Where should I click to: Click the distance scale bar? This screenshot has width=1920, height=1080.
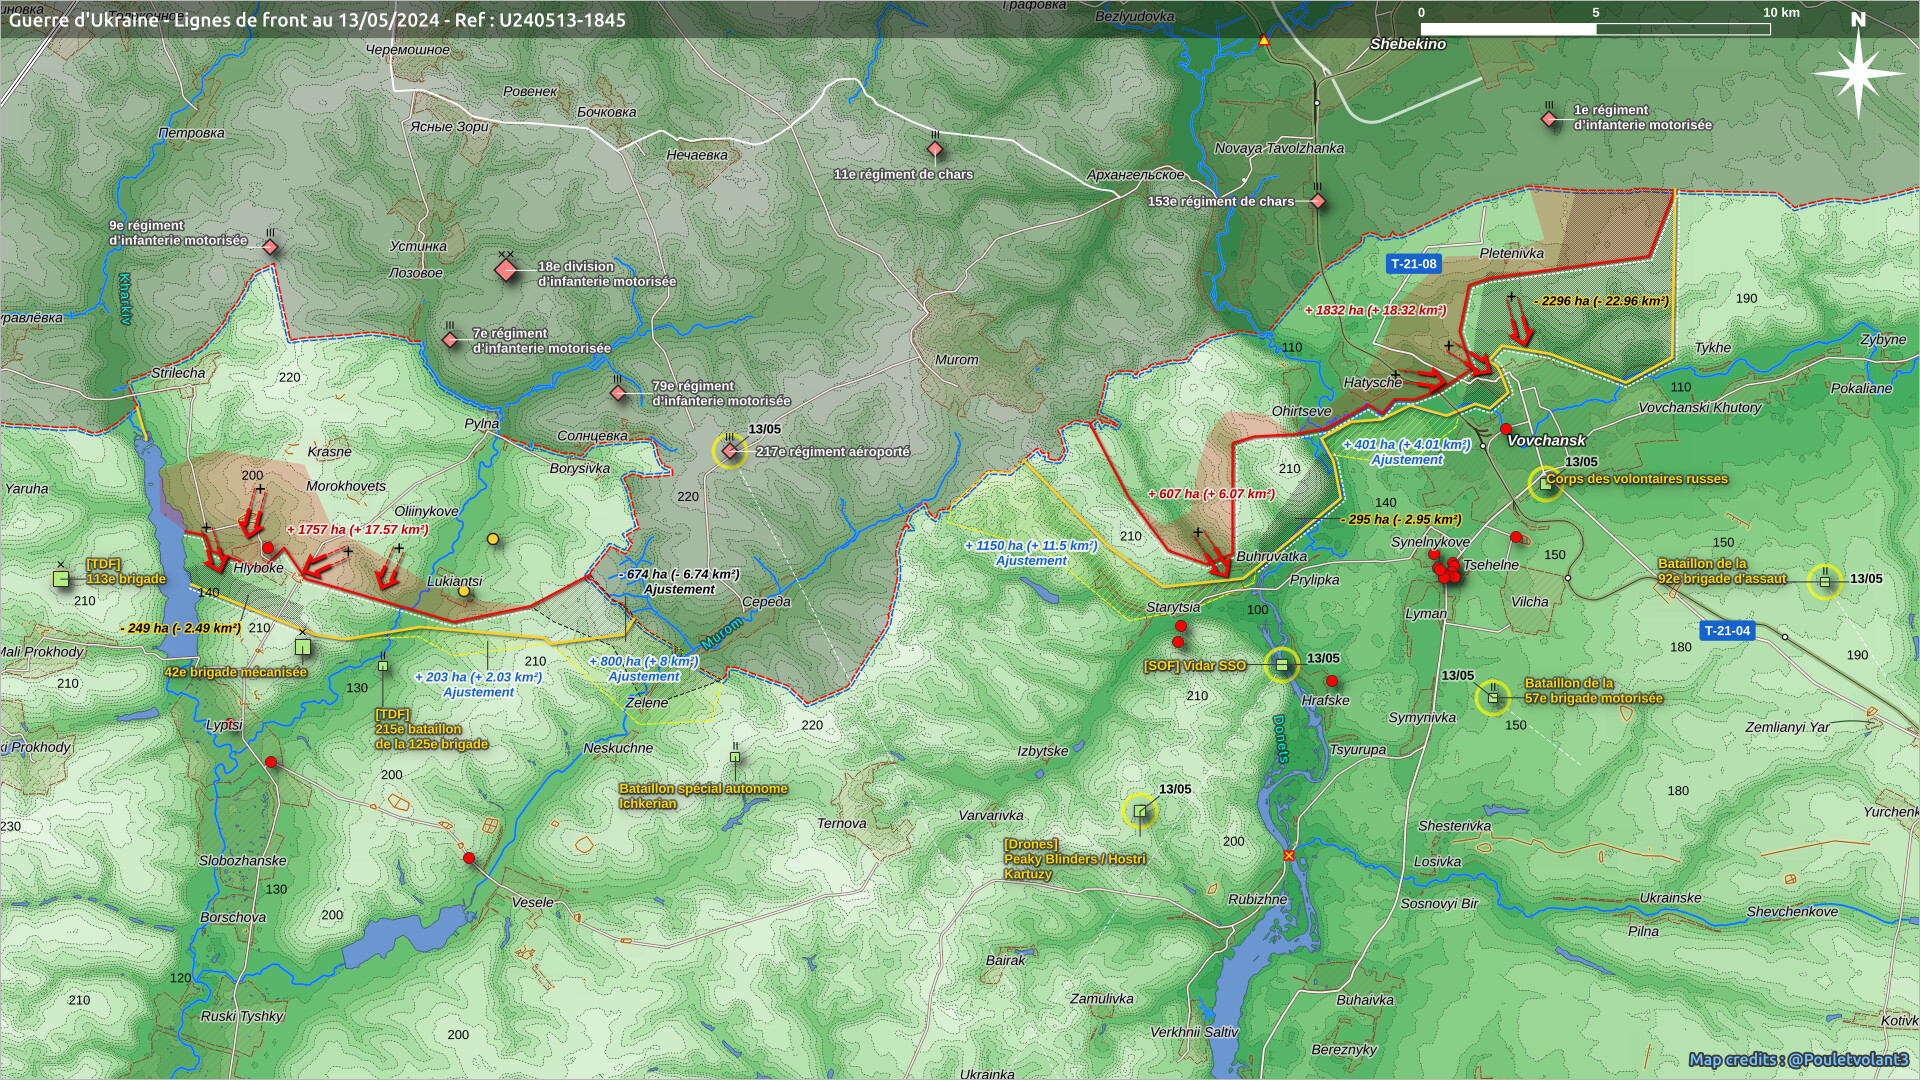click(1595, 29)
